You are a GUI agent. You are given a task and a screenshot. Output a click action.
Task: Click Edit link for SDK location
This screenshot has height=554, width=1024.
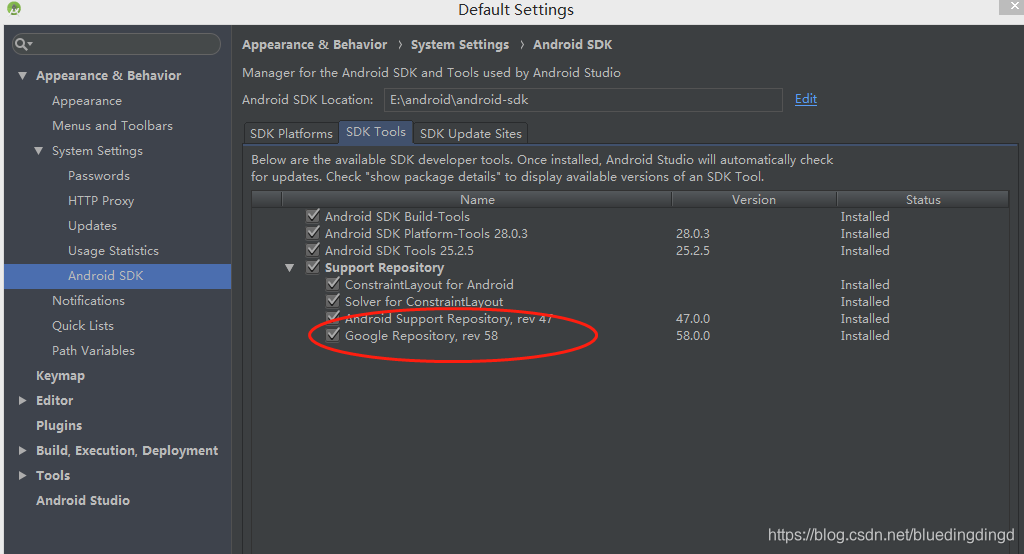tap(806, 99)
